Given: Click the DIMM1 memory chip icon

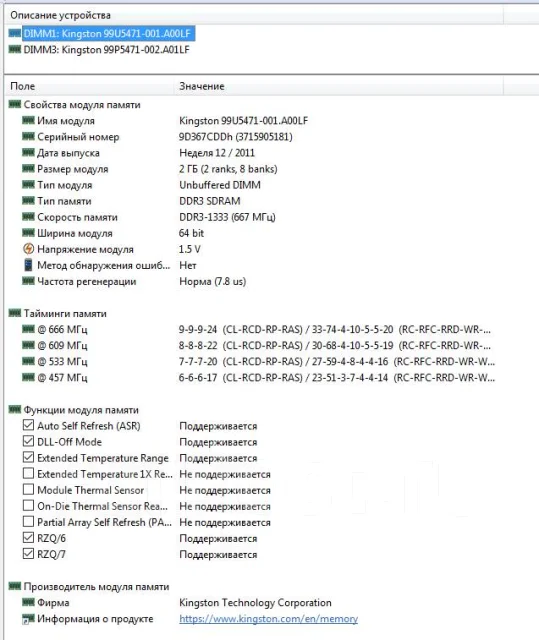Looking at the screenshot, I should [x=15, y=33].
